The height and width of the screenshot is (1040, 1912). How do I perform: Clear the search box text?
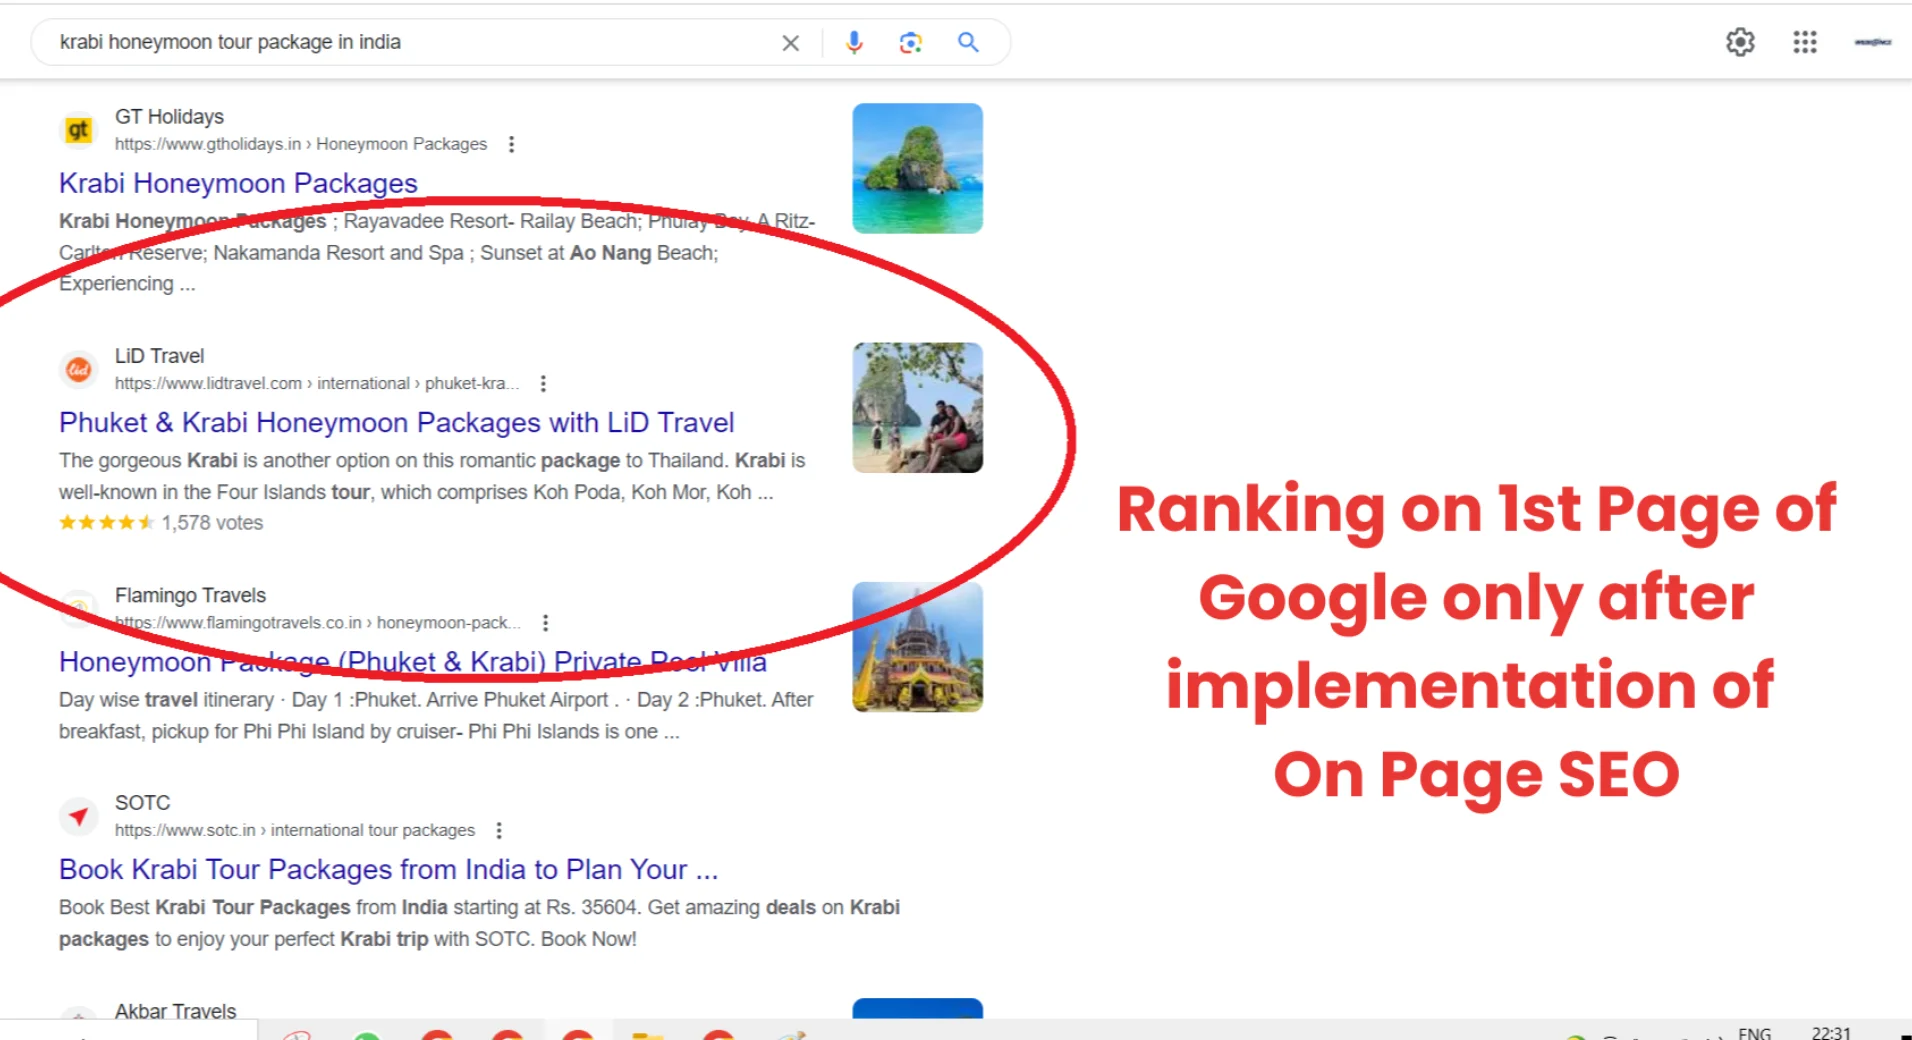click(x=790, y=43)
